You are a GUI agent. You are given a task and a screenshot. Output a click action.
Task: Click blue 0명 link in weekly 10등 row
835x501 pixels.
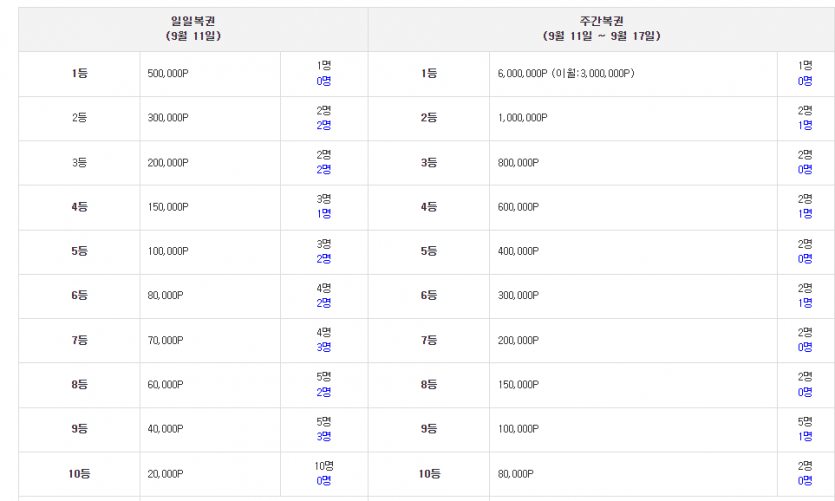coord(805,481)
